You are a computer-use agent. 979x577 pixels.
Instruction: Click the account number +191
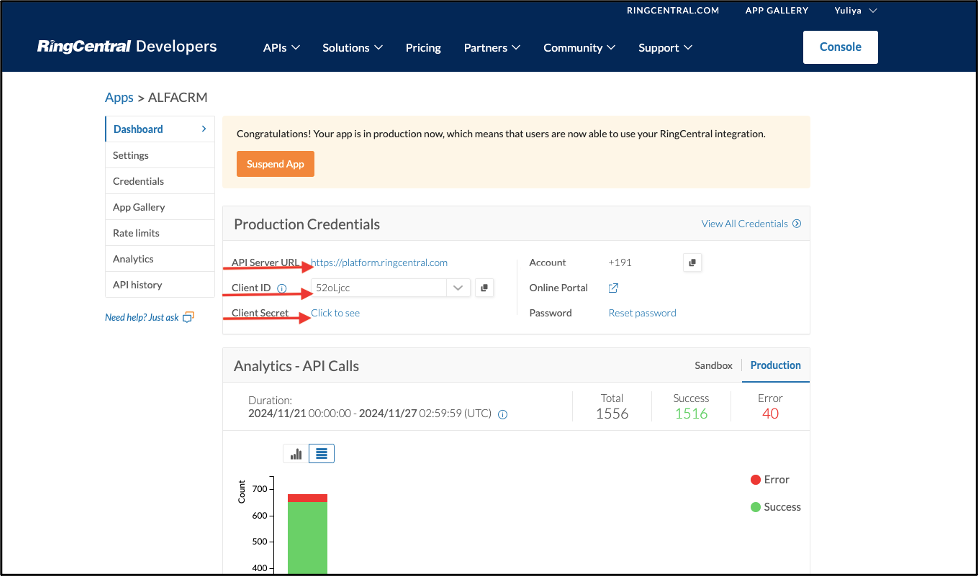click(620, 263)
